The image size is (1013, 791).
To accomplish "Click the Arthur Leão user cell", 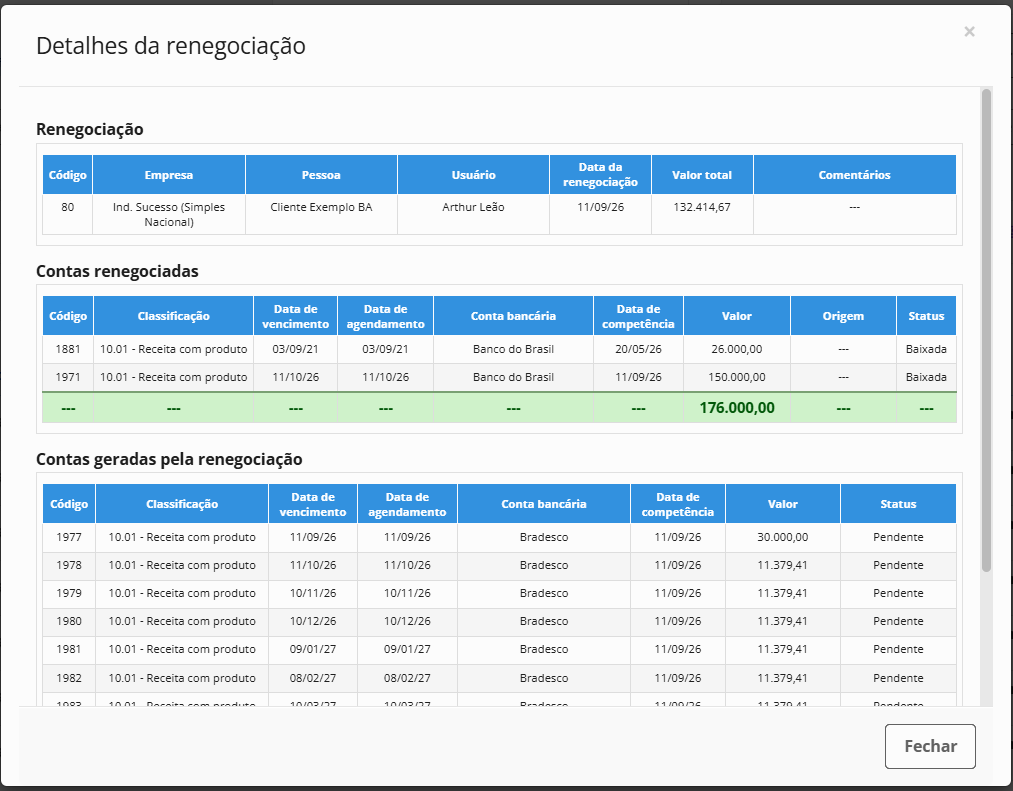I will point(473,214).
